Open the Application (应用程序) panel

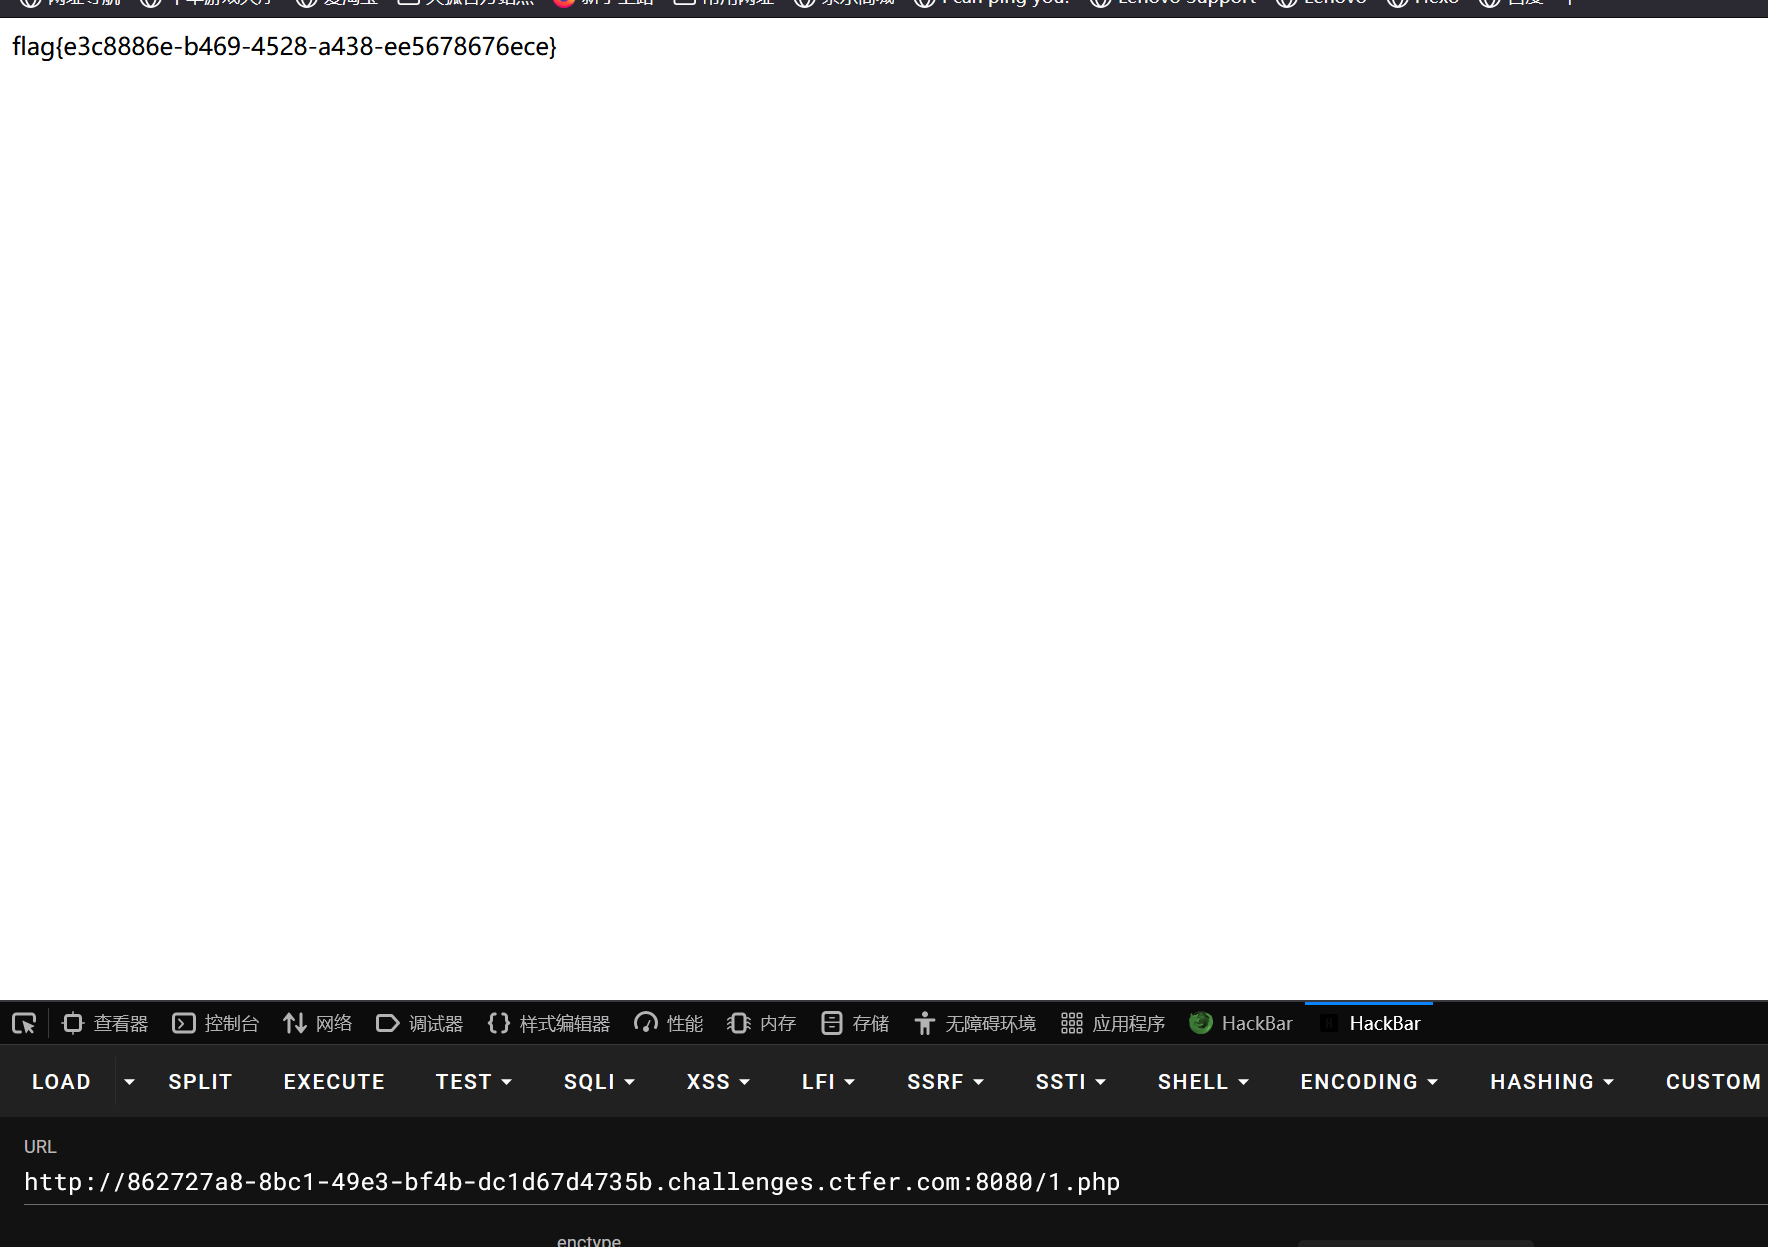(1113, 1023)
